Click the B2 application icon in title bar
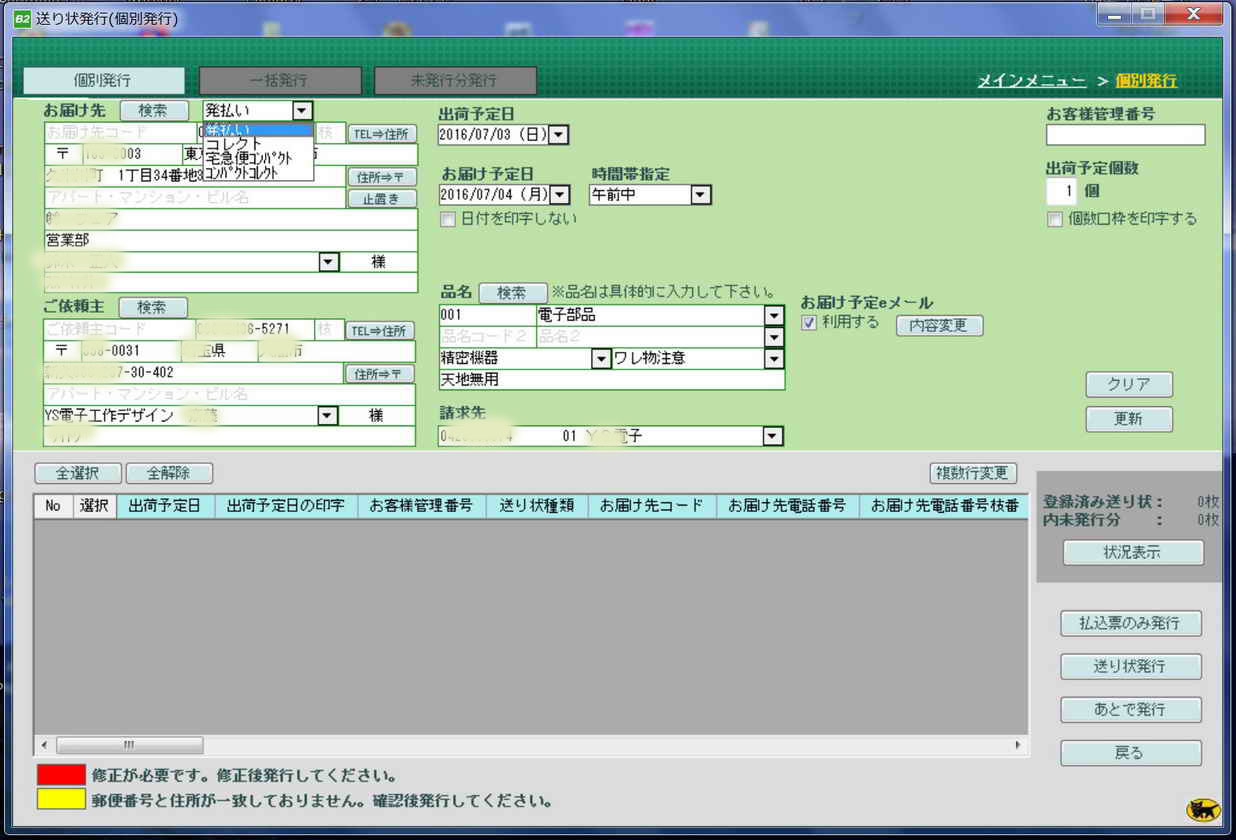The image size is (1236, 840). tap(22, 18)
